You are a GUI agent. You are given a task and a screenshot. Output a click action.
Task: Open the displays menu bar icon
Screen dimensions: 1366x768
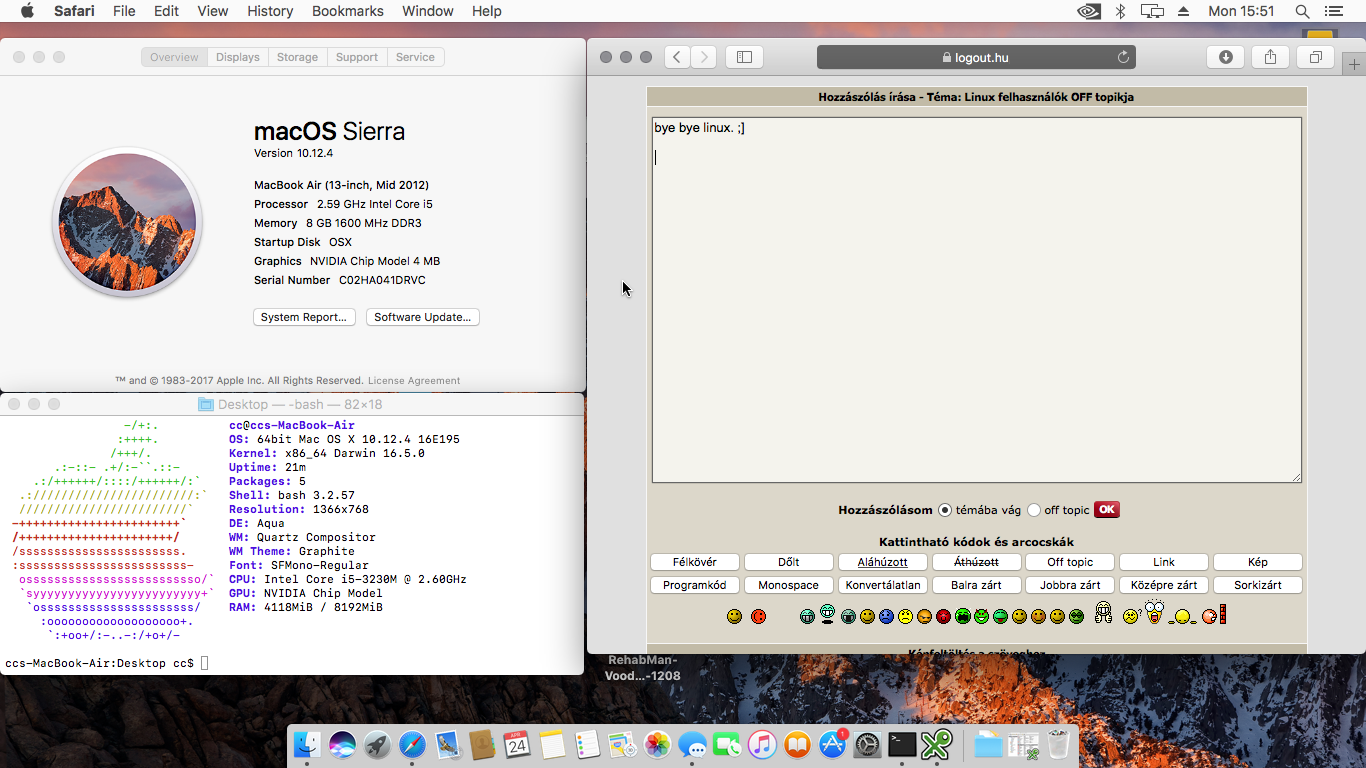1152,11
